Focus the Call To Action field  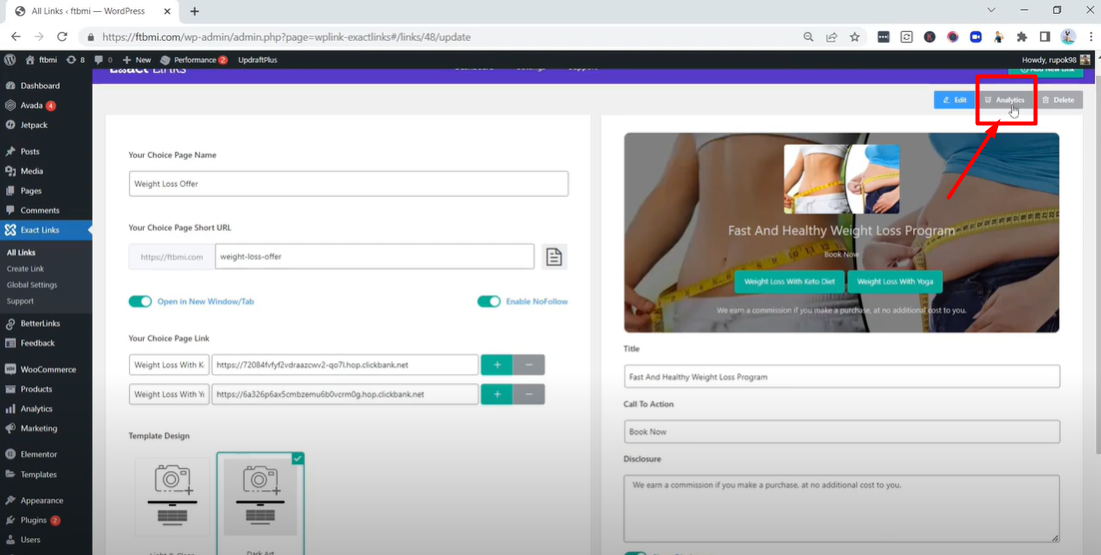(x=842, y=431)
